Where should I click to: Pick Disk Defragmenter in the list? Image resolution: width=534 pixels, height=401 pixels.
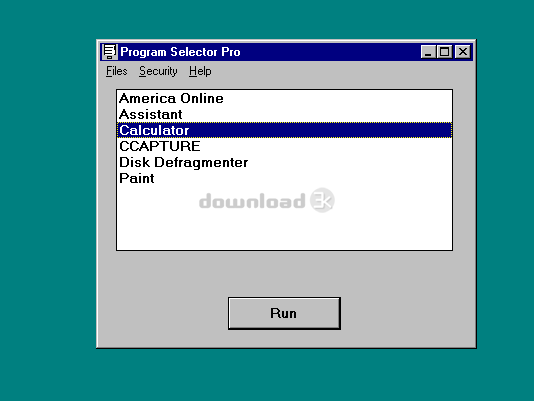[x=284, y=163]
